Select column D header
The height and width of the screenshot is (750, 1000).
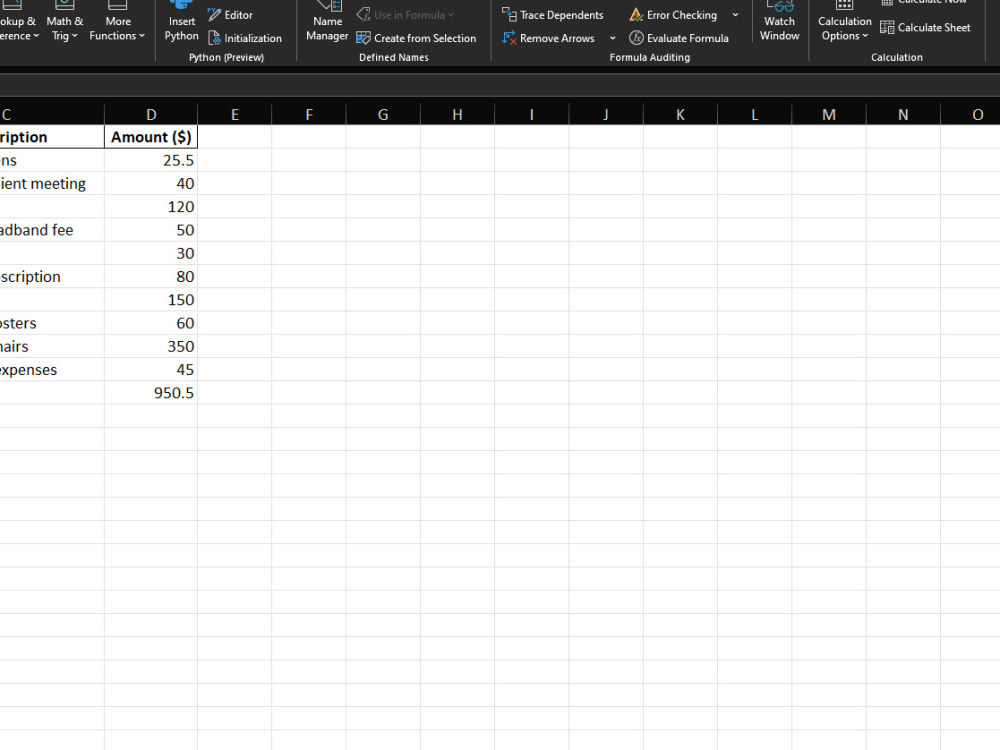pos(151,115)
